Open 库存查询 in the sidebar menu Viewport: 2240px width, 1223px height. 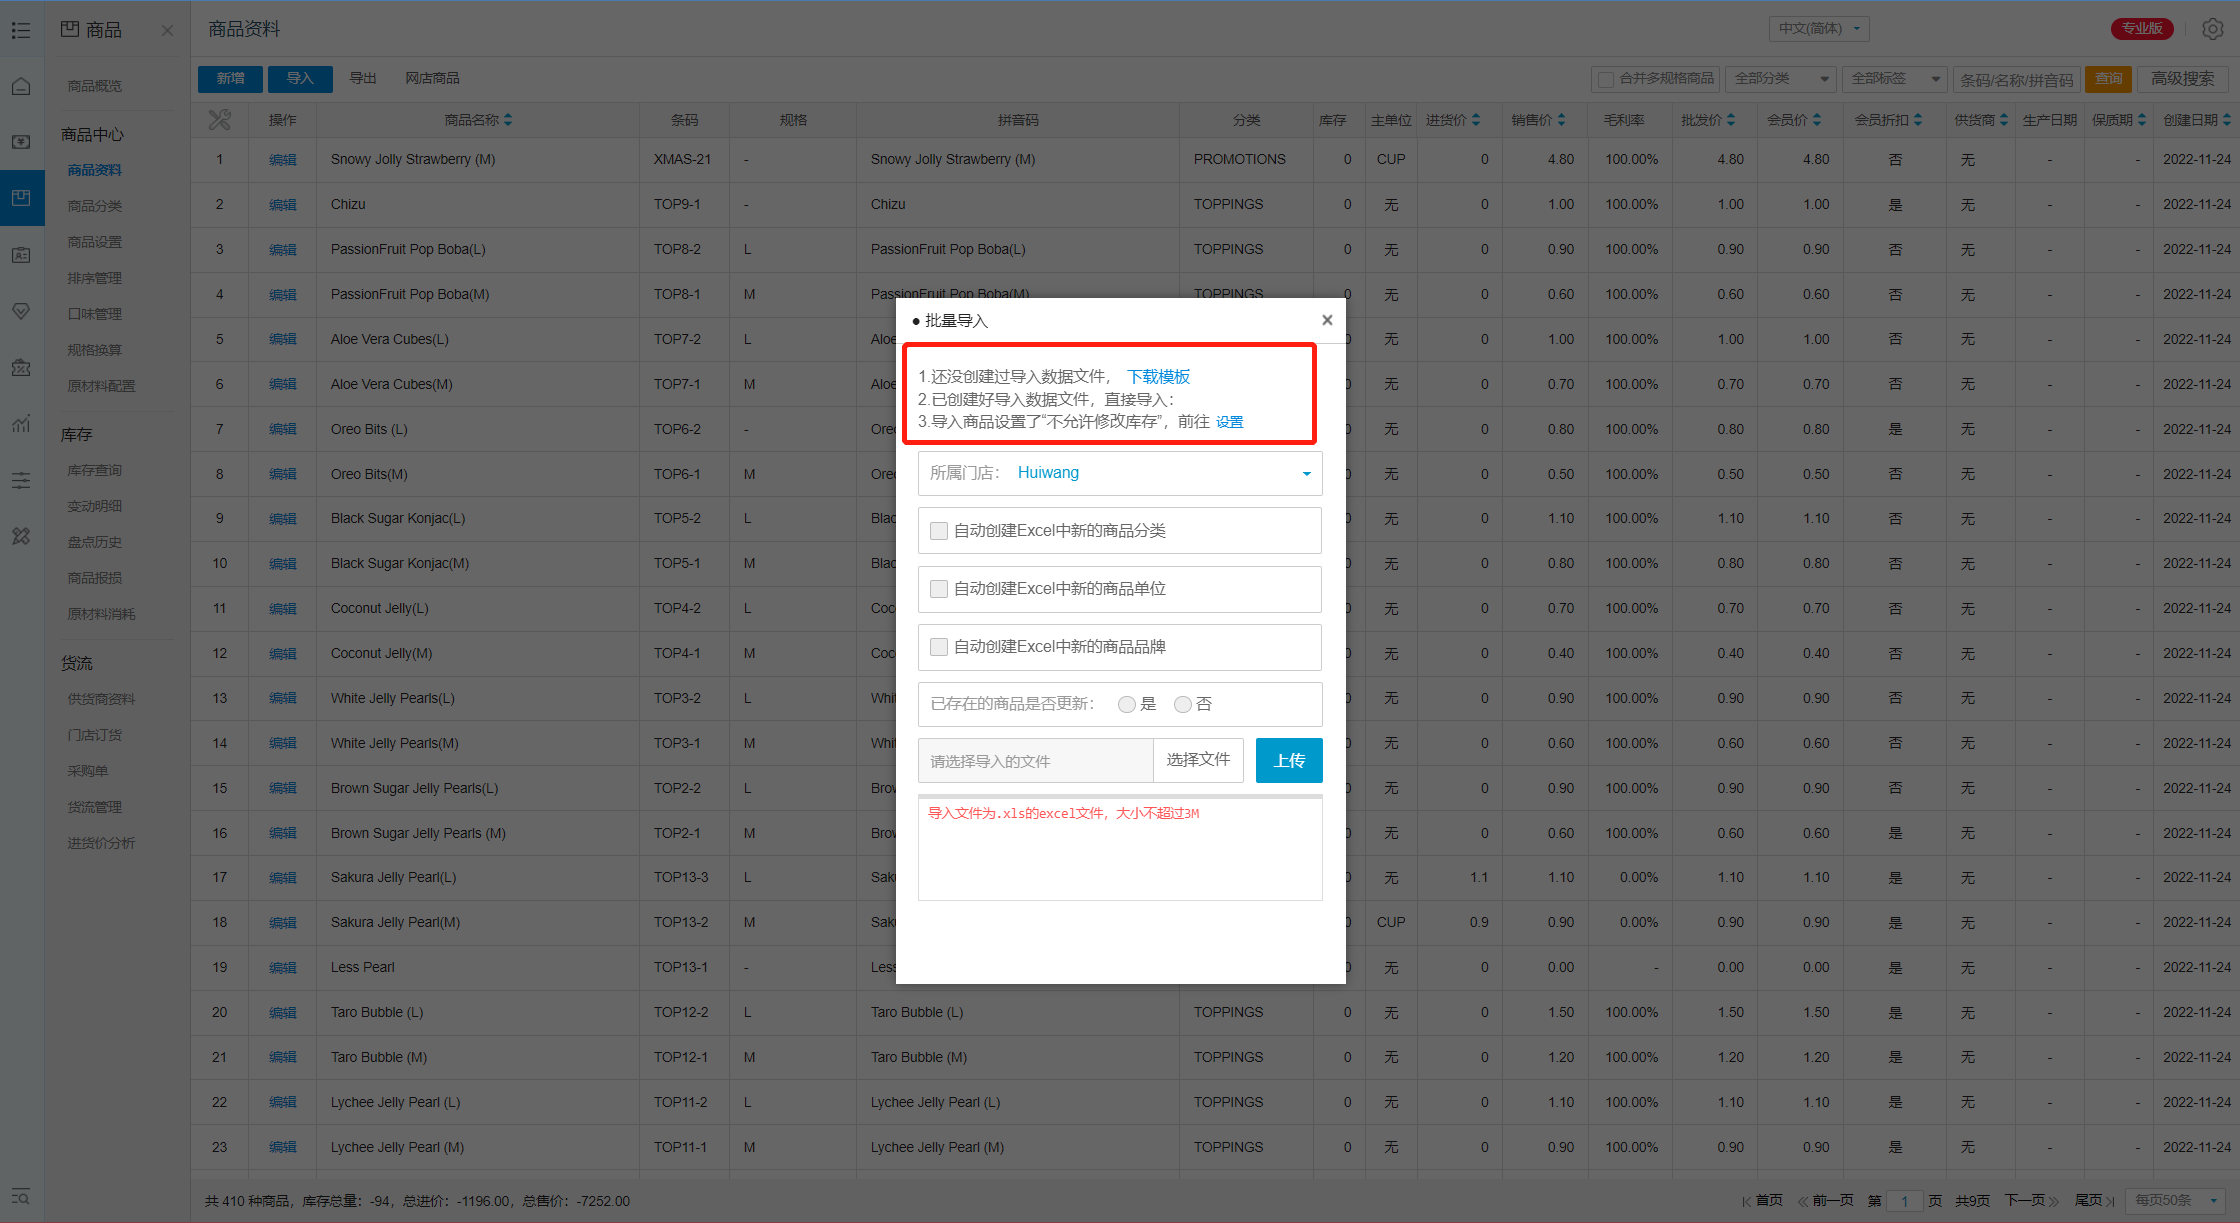pyautogui.click(x=95, y=470)
